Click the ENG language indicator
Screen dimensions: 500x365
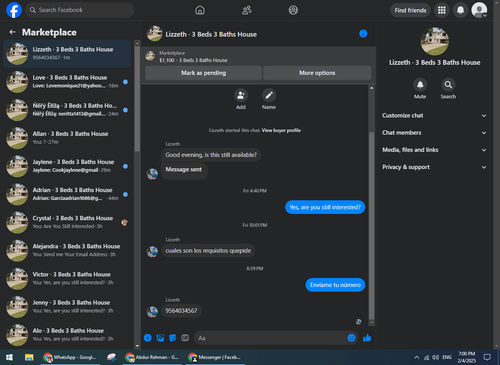(447, 357)
